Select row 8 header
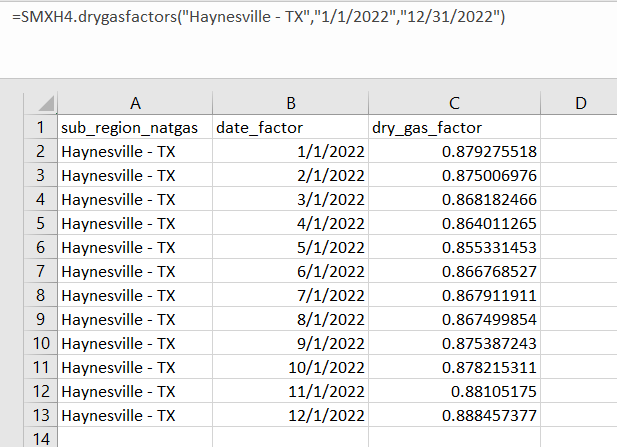The image size is (617, 447). point(41,295)
